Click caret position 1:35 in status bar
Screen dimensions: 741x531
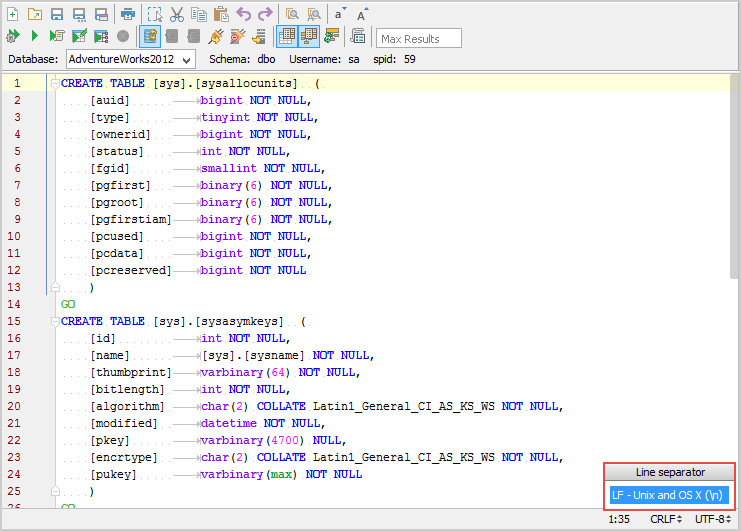click(x=619, y=519)
